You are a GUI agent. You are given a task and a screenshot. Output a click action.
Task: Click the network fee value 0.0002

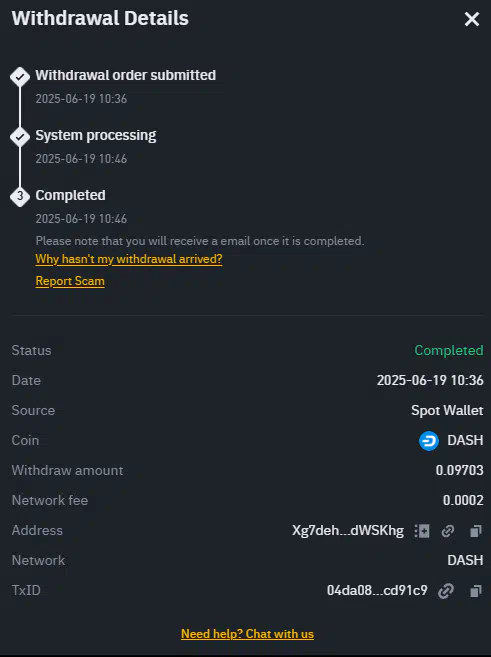(x=463, y=500)
